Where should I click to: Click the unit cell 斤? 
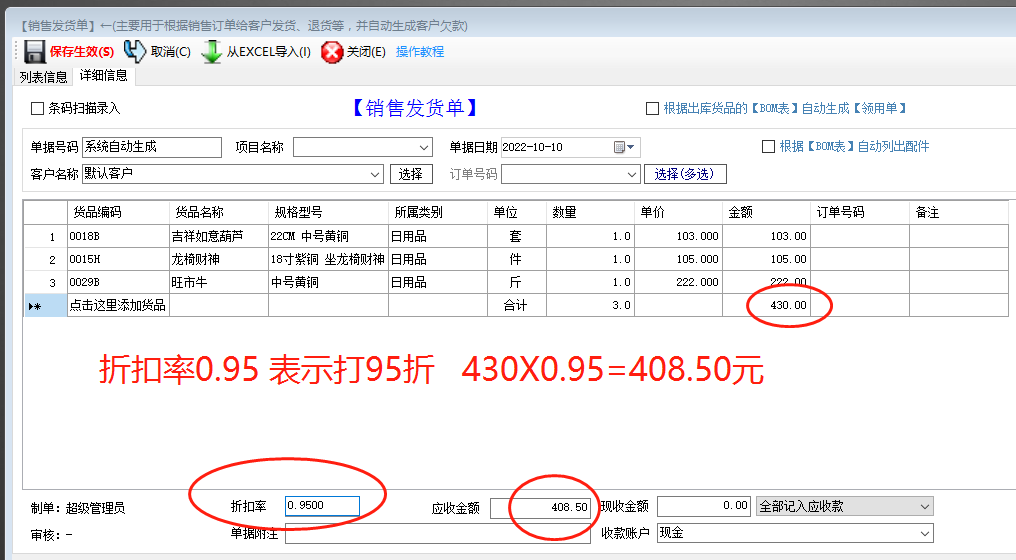[x=516, y=283]
